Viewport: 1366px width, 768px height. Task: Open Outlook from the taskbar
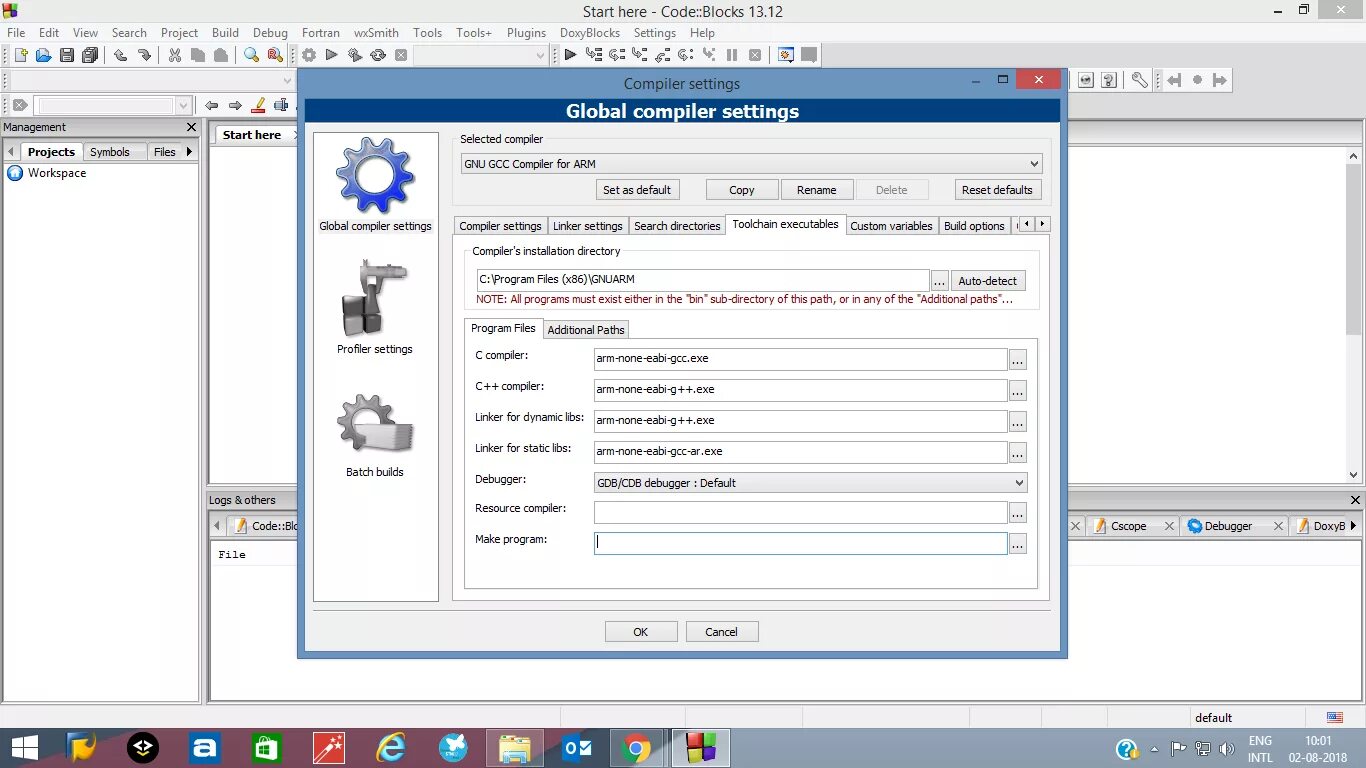577,748
